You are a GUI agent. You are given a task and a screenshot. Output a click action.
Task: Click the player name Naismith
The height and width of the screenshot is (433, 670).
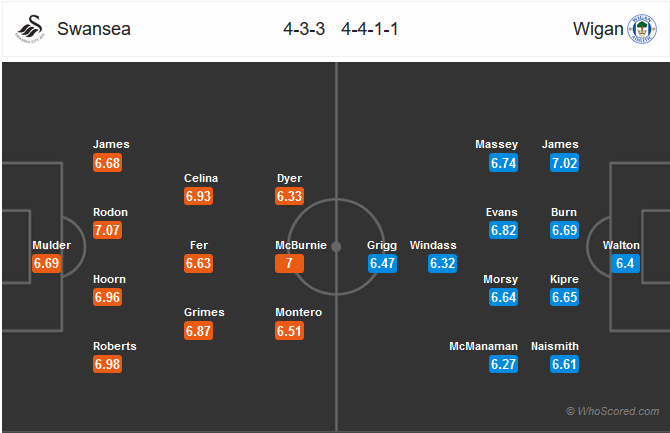(555, 346)
